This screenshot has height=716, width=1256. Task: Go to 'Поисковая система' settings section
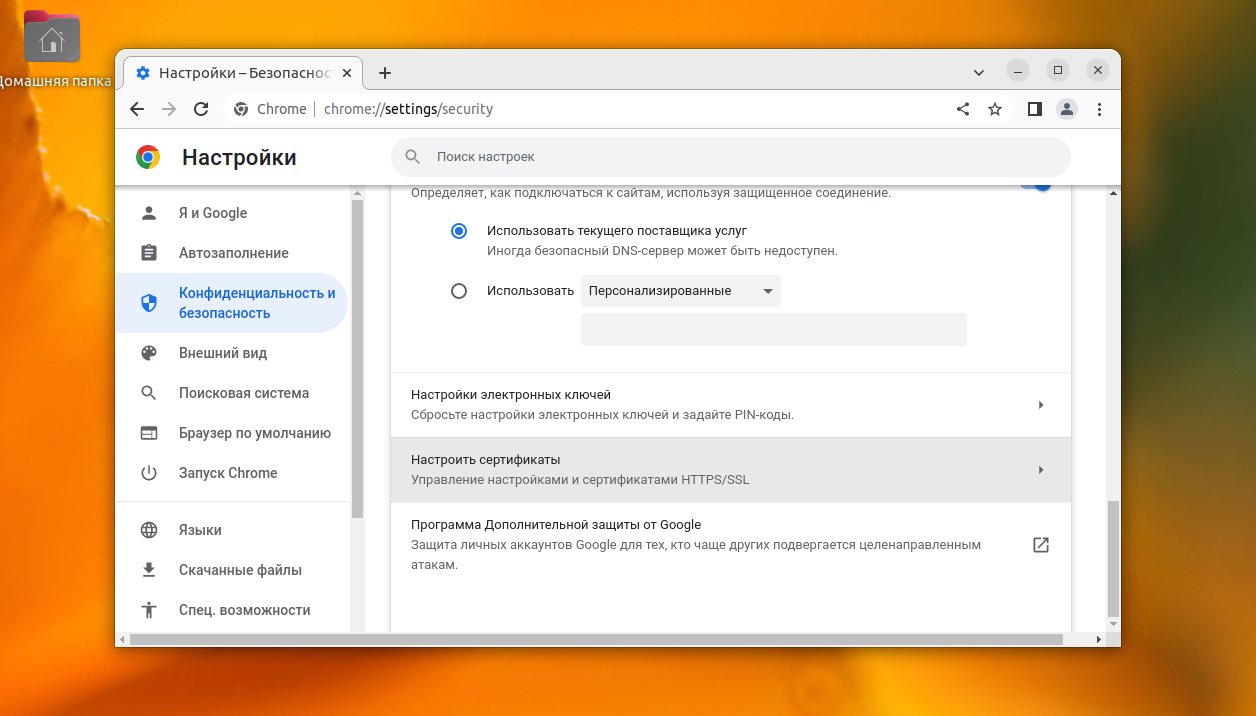coord(243,393)
